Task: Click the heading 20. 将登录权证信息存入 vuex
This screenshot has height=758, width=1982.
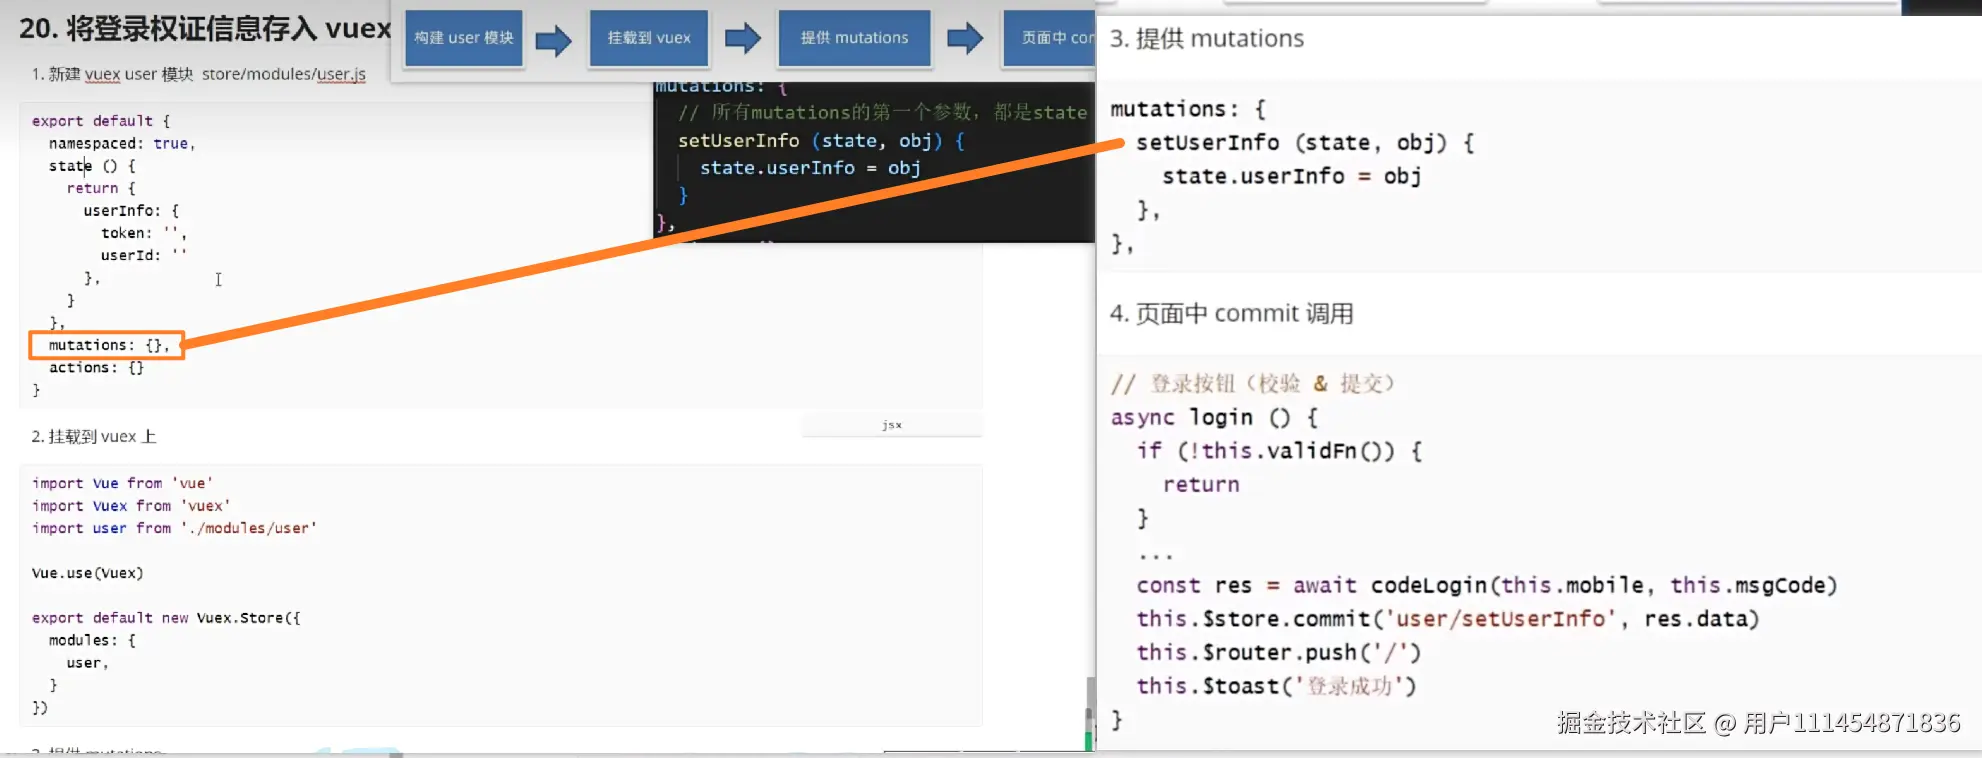Action: click(x=205, y=28)
